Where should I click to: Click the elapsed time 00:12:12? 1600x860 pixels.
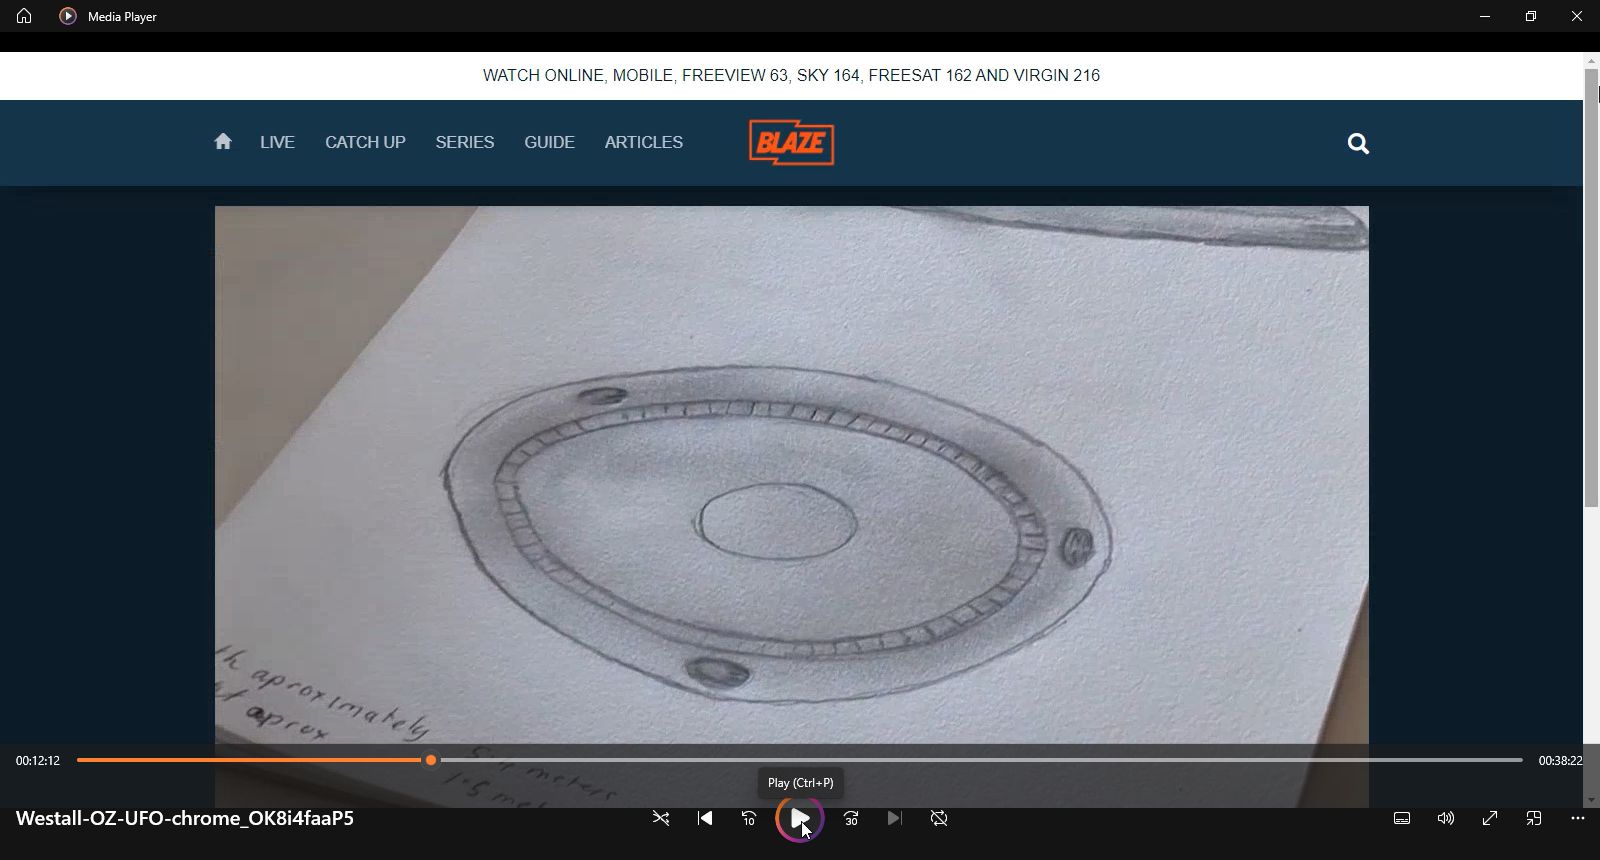click(x=38, y=761)
